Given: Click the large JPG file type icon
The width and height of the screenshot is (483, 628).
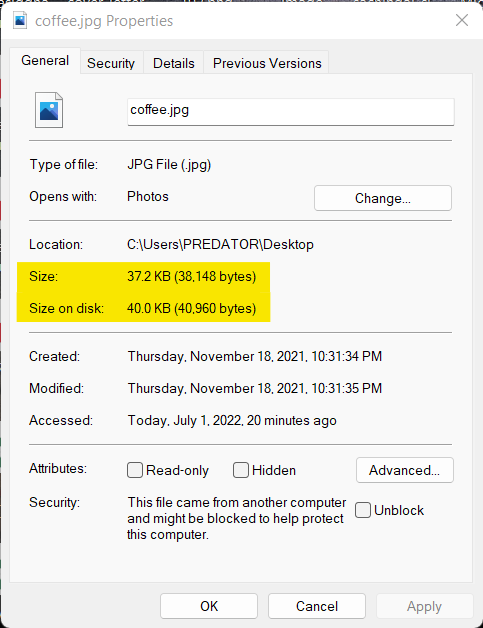Looking at the screenshot, I should coord(49,110).
